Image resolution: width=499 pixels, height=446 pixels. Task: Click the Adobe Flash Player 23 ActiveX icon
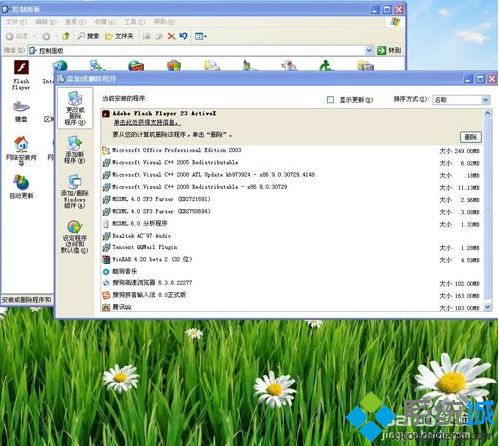coord(106,114)
